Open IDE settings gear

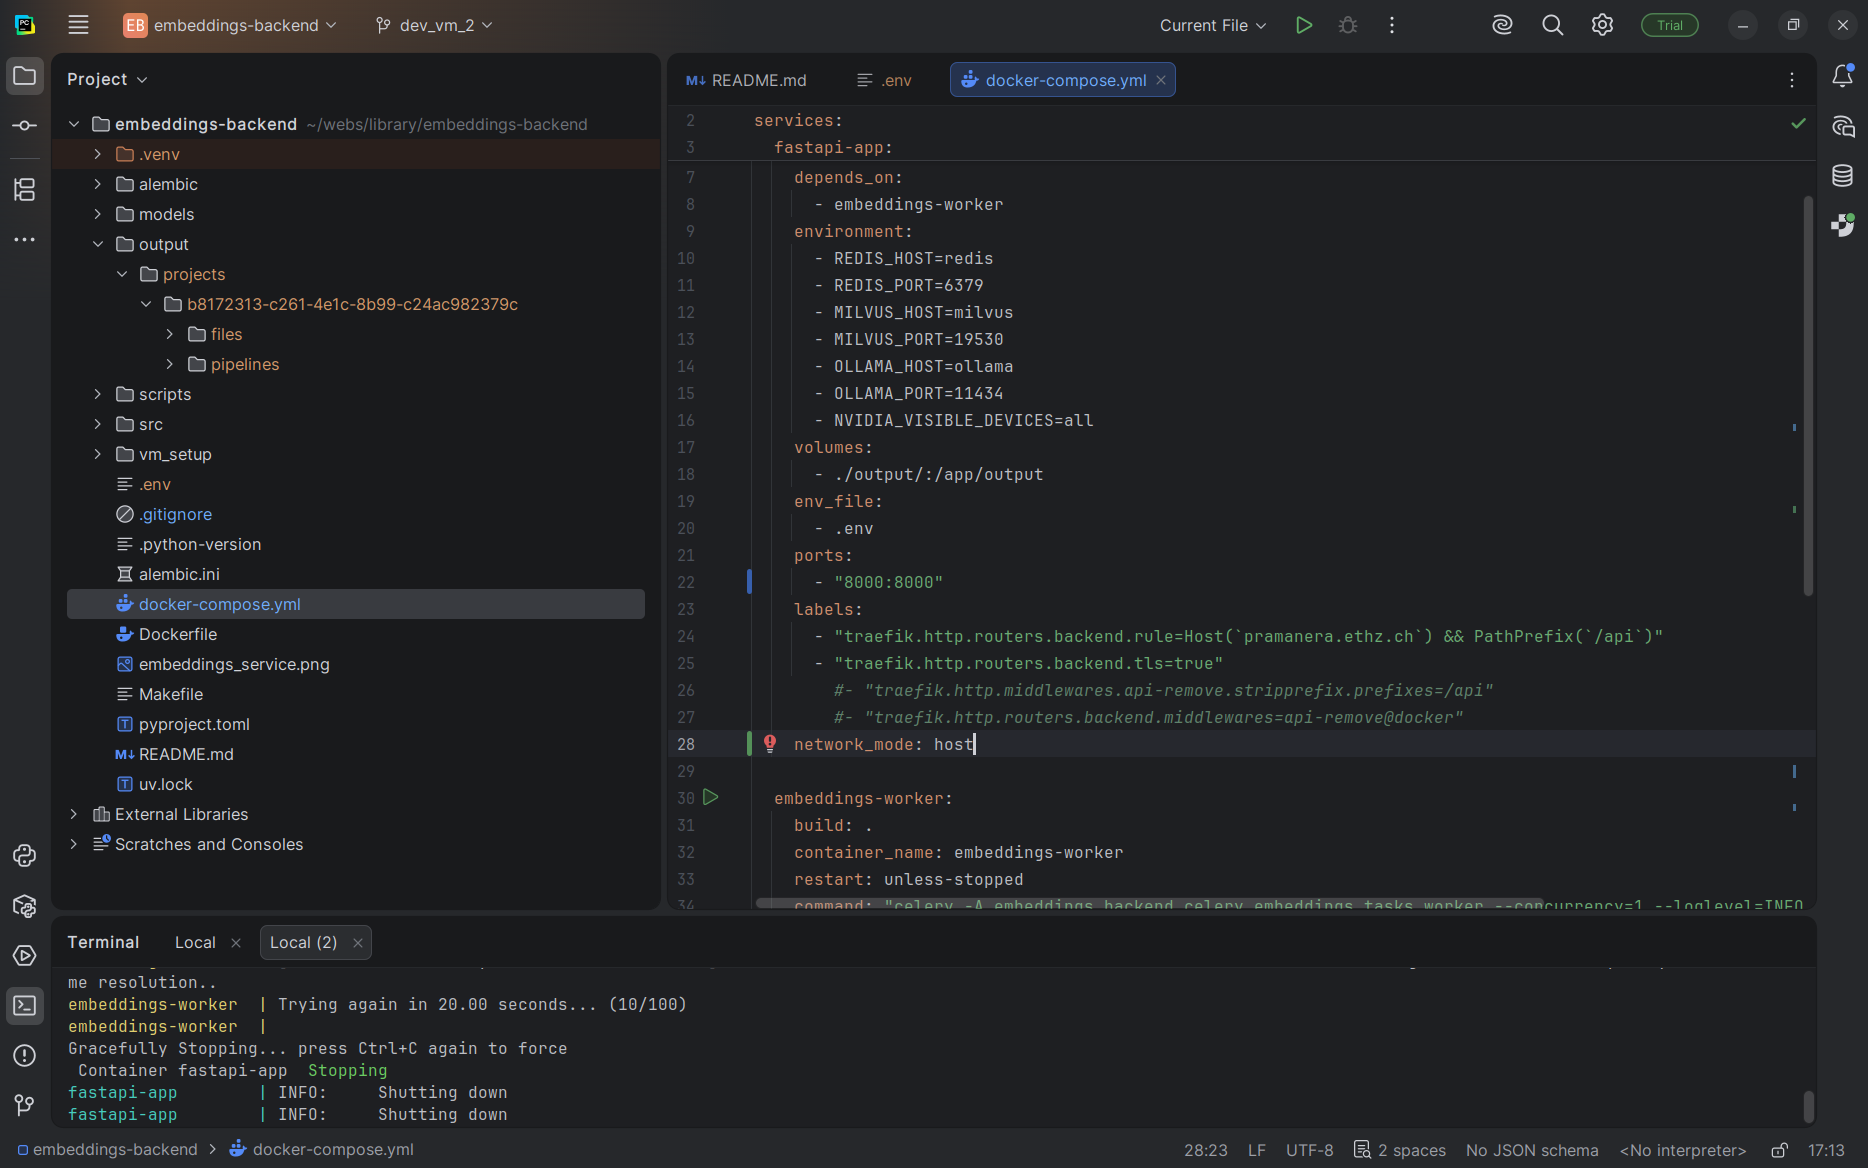coord(1602,25)
